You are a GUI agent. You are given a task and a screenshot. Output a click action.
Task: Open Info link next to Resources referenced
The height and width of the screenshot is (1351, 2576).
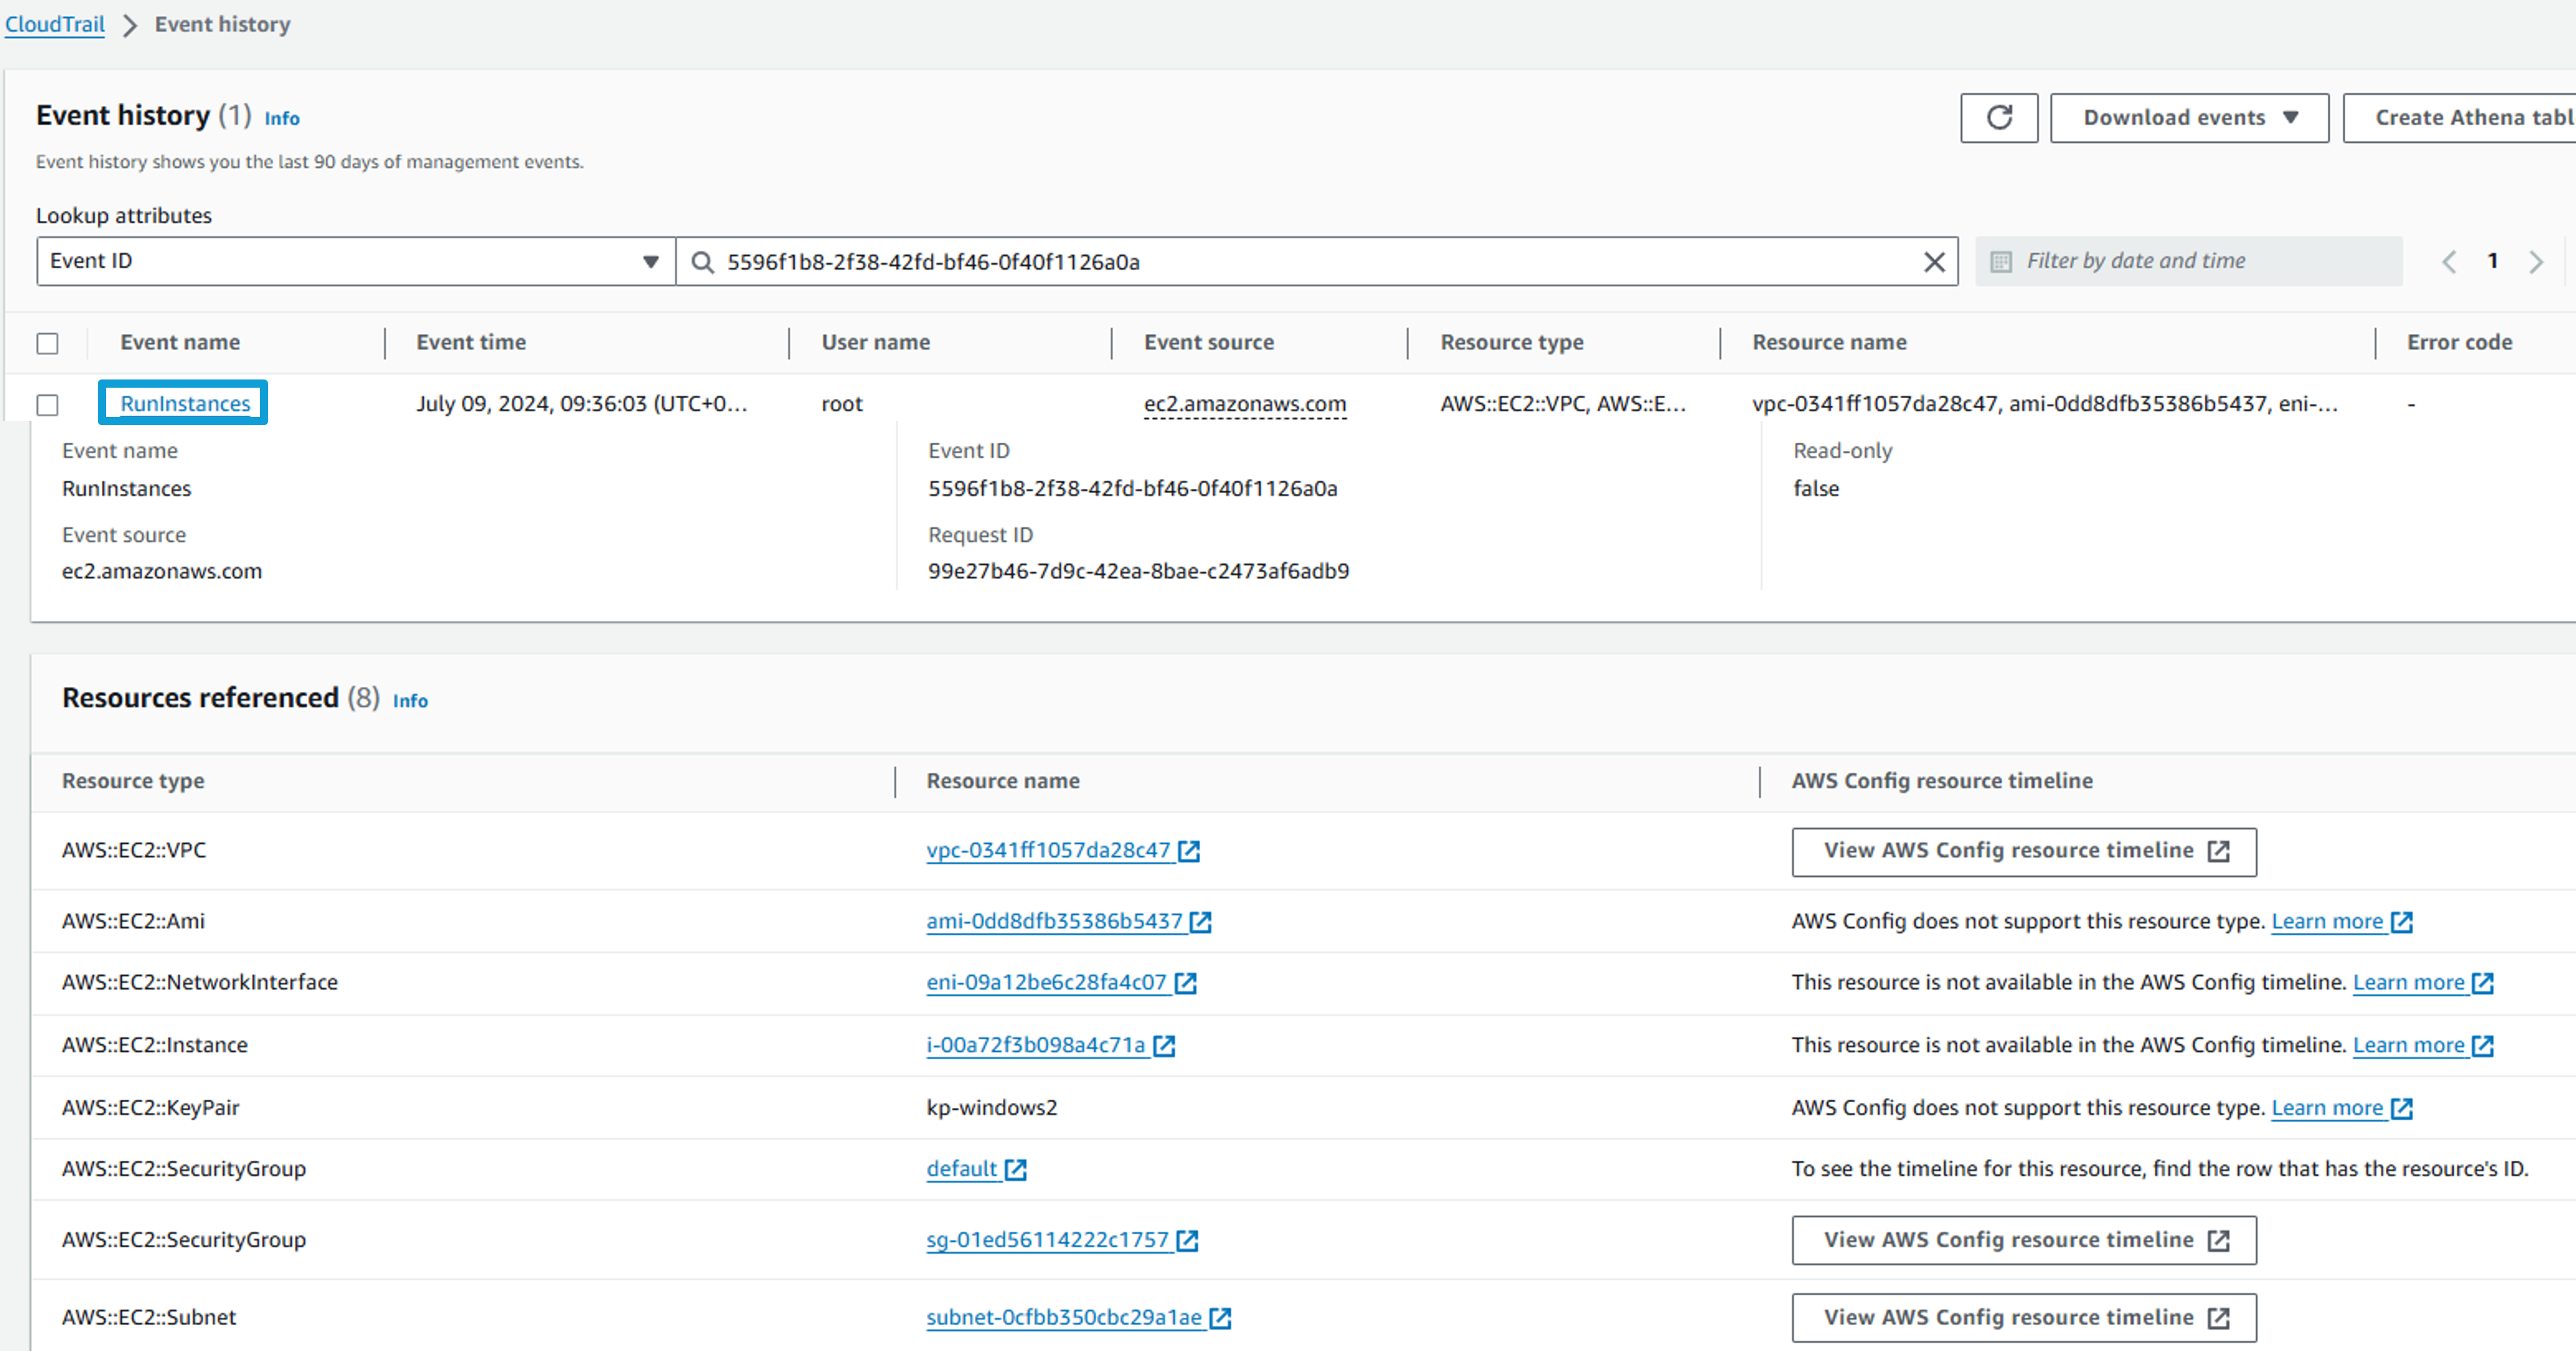410,701
